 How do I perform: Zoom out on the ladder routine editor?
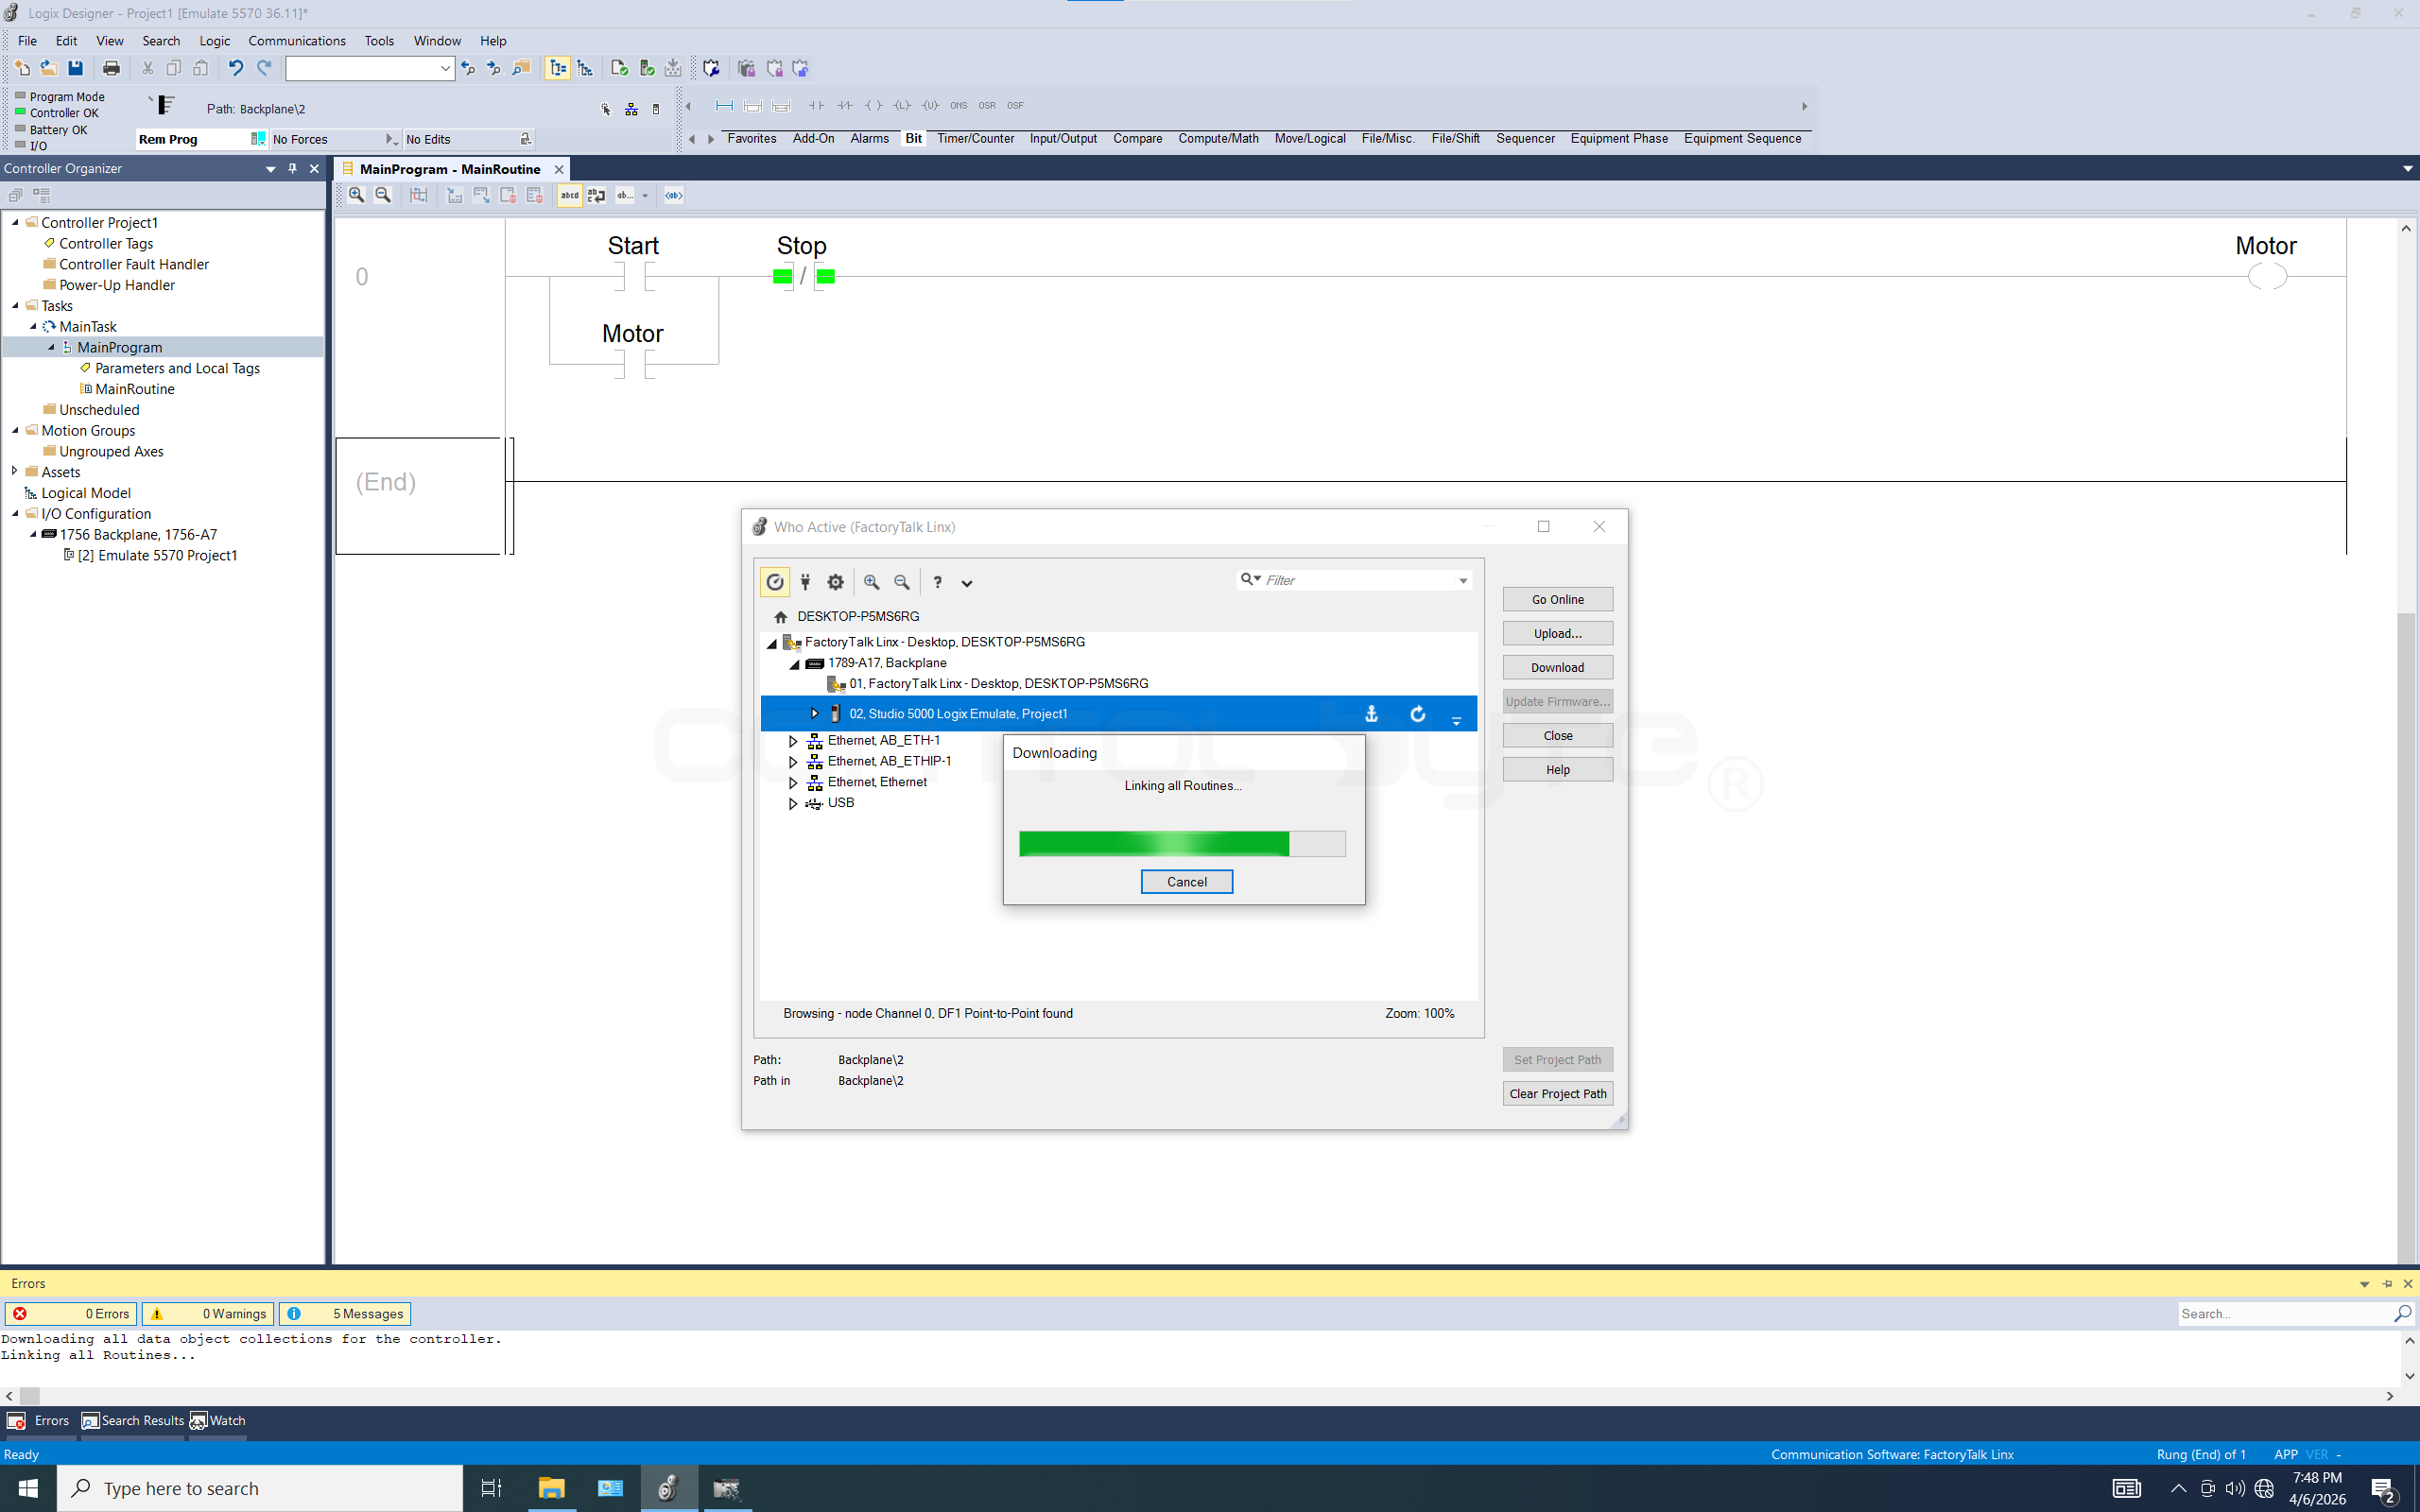click(383, 195)
